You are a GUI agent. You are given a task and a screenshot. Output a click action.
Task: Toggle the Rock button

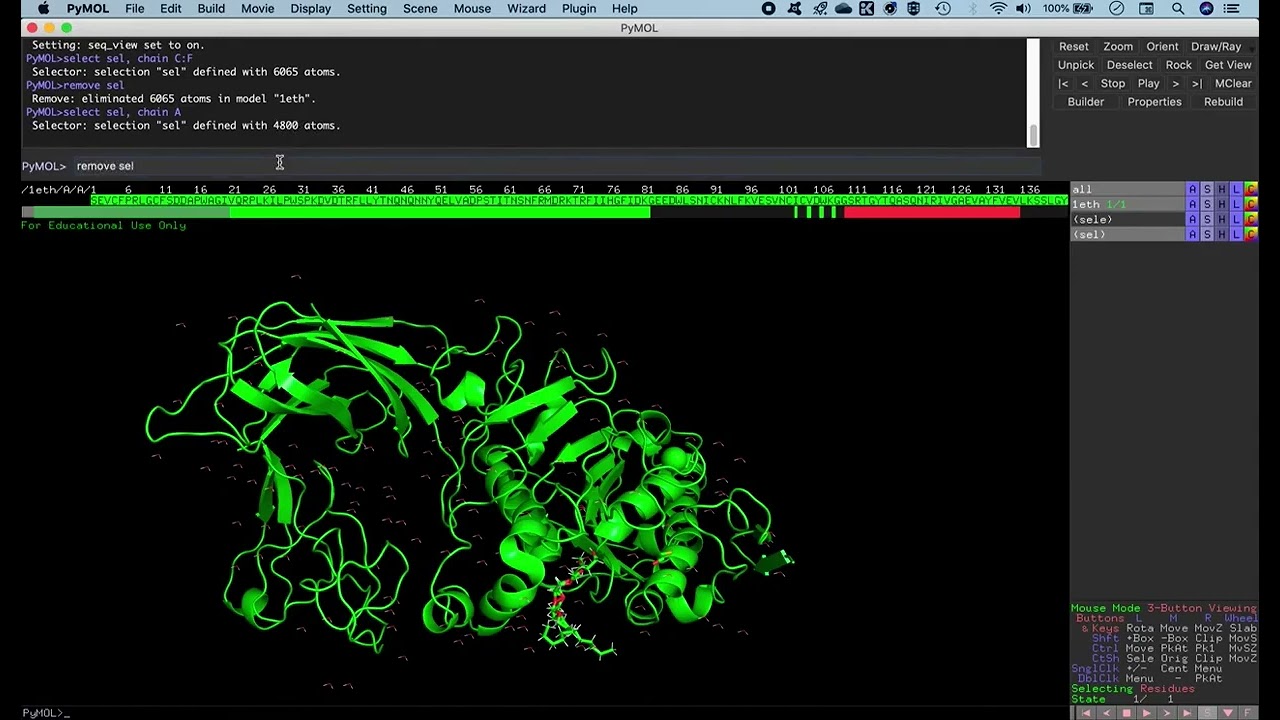click(1178, 65)
